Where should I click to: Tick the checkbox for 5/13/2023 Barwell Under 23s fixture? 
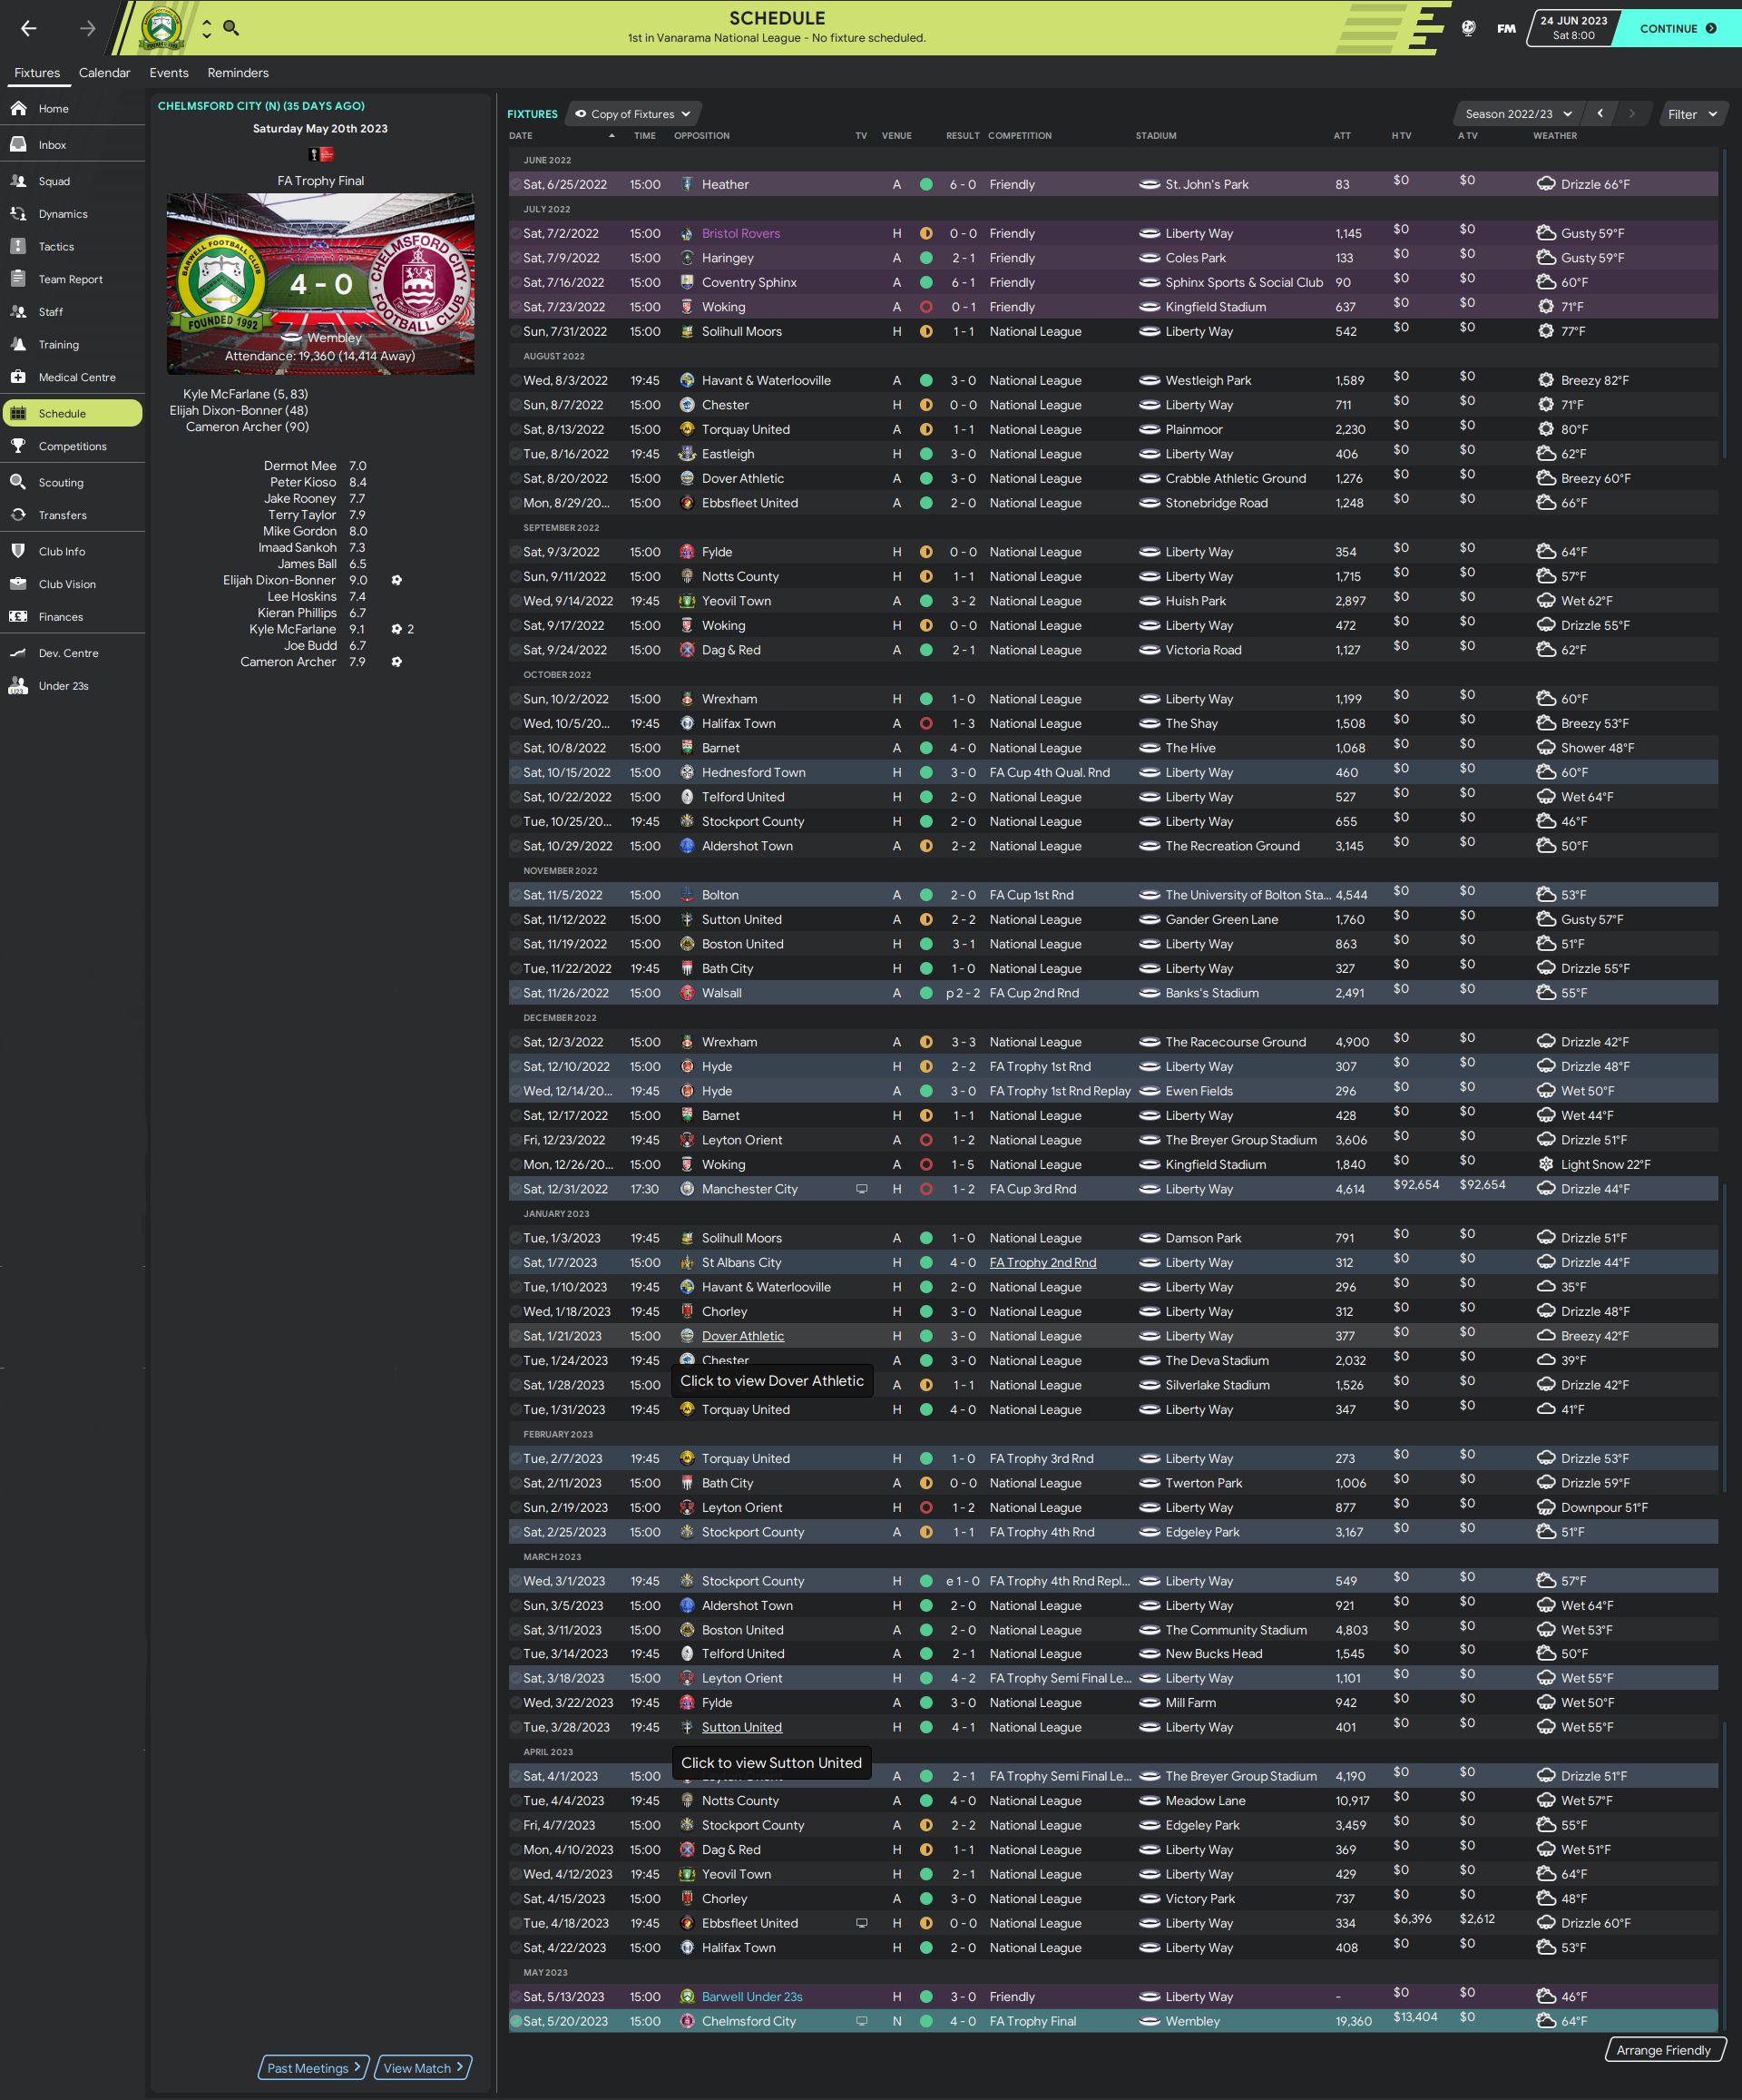point(516,1996)
